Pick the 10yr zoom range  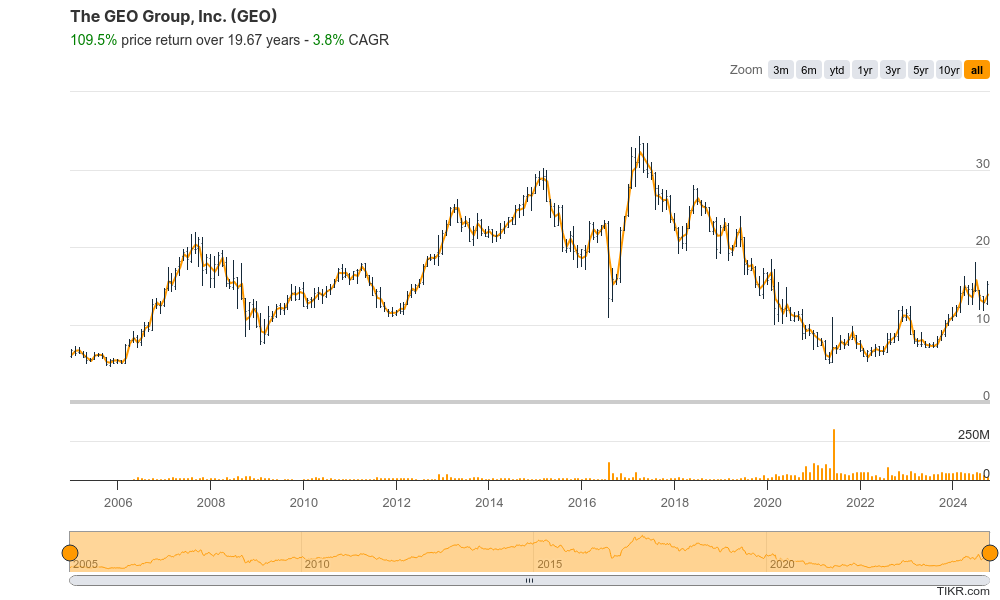(949, 70)
